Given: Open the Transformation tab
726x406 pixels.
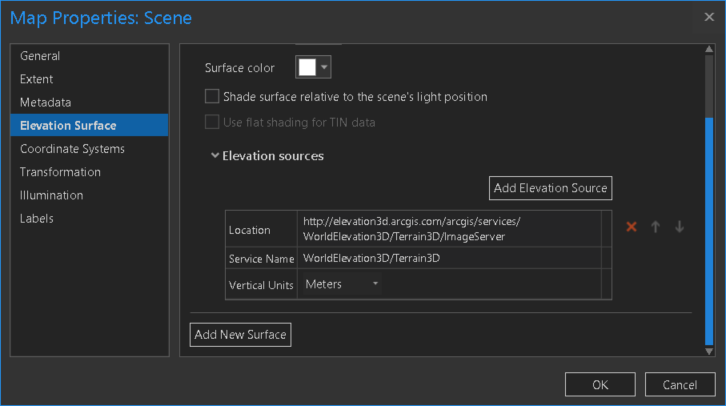Looking at the screenshot, I should (x=60, y=172).
